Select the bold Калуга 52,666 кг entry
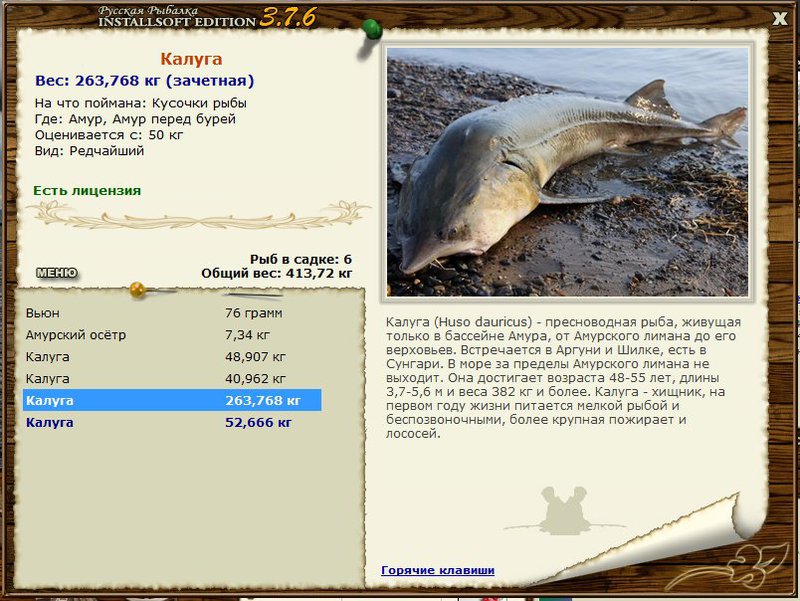800x601 pixels. pyautogui.click(x=172, y=422)
